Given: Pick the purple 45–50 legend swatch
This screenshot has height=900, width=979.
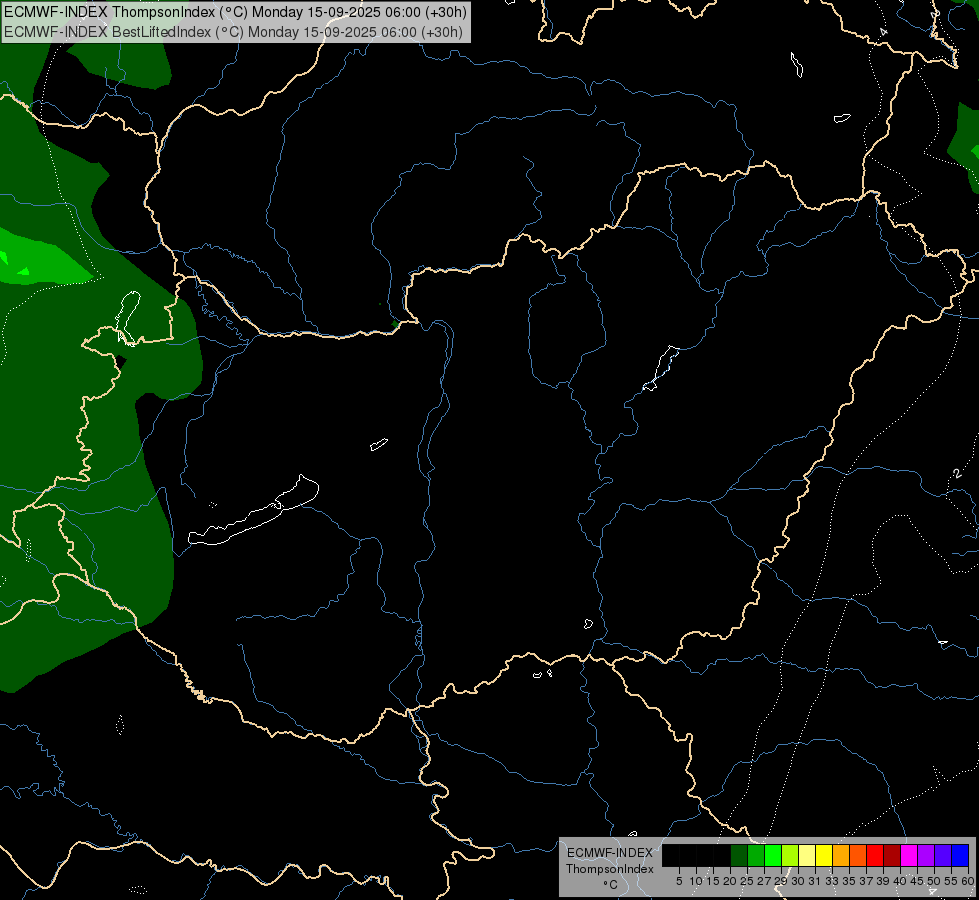Looking at the screenshot, I should pos(926,855).
